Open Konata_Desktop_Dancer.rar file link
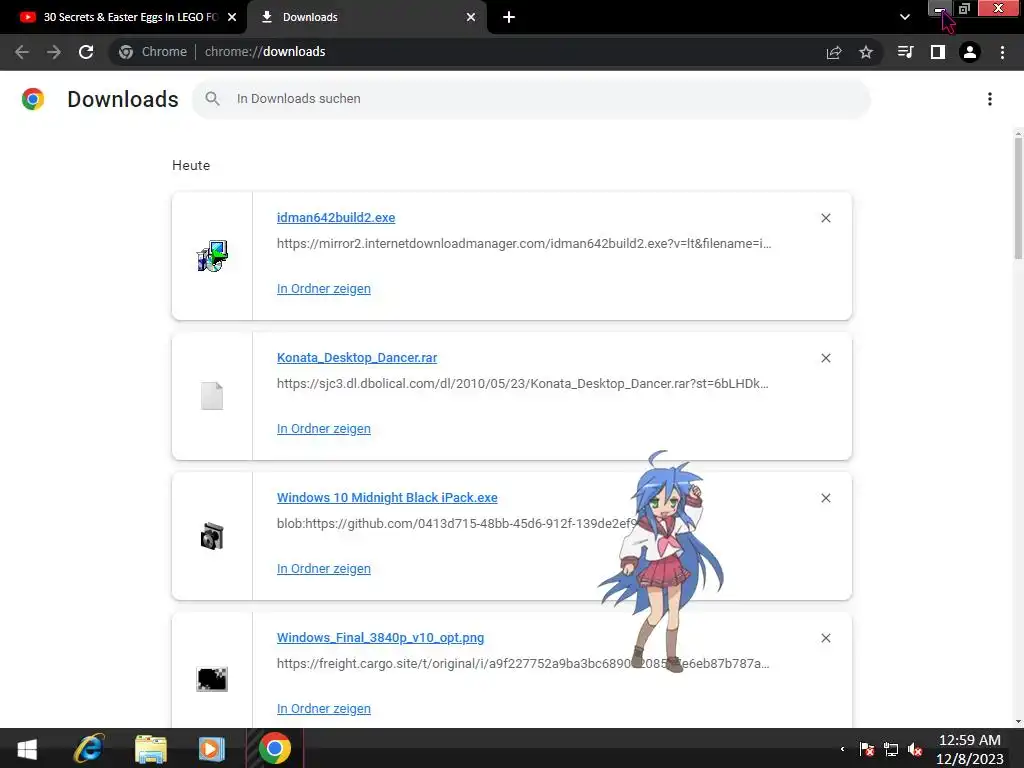Image resolution: width=1024 pixels, height=768 pixels. [357, 357]
